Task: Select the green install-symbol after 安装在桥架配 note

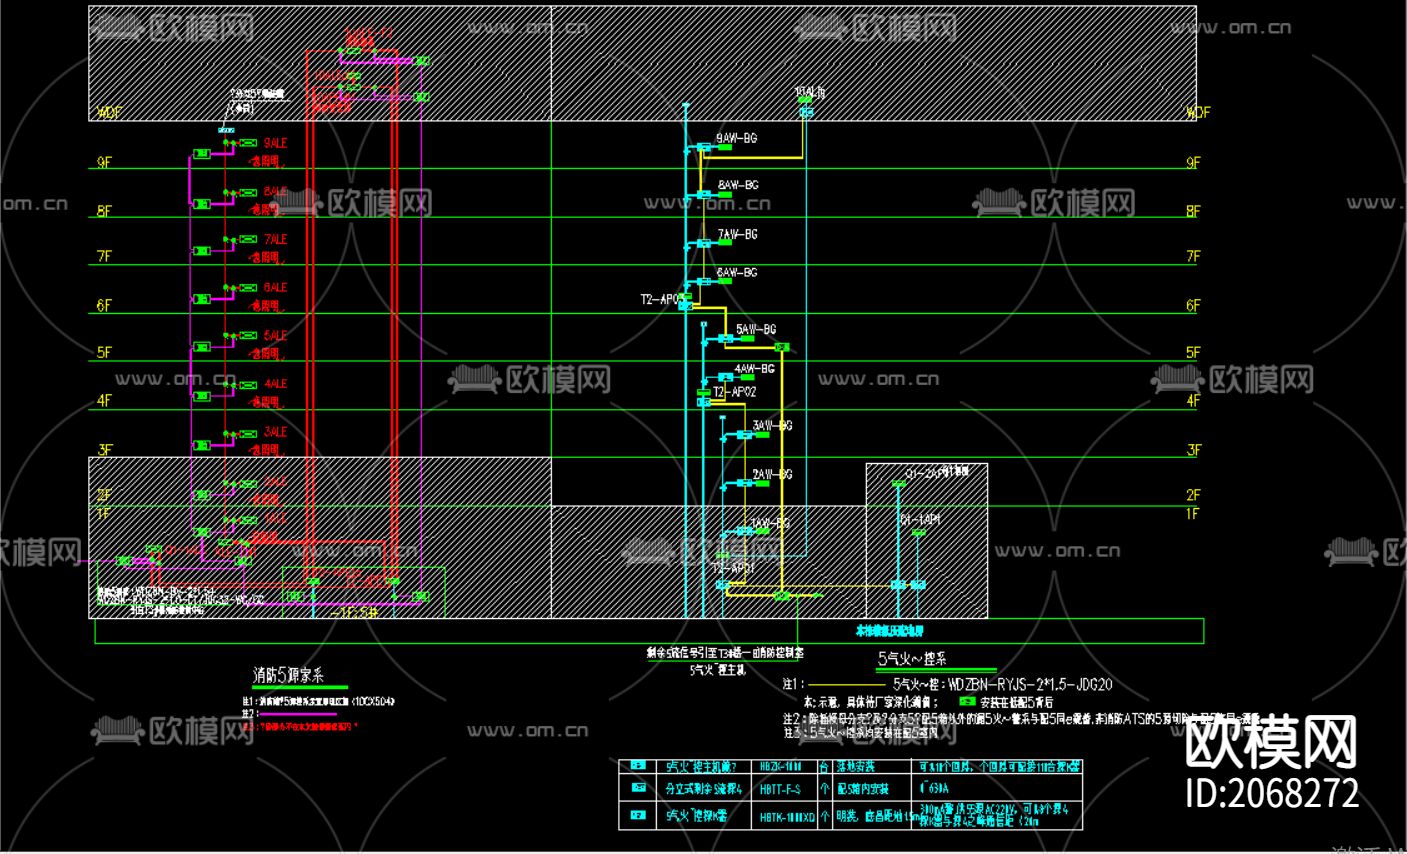Action: [967, 702]
